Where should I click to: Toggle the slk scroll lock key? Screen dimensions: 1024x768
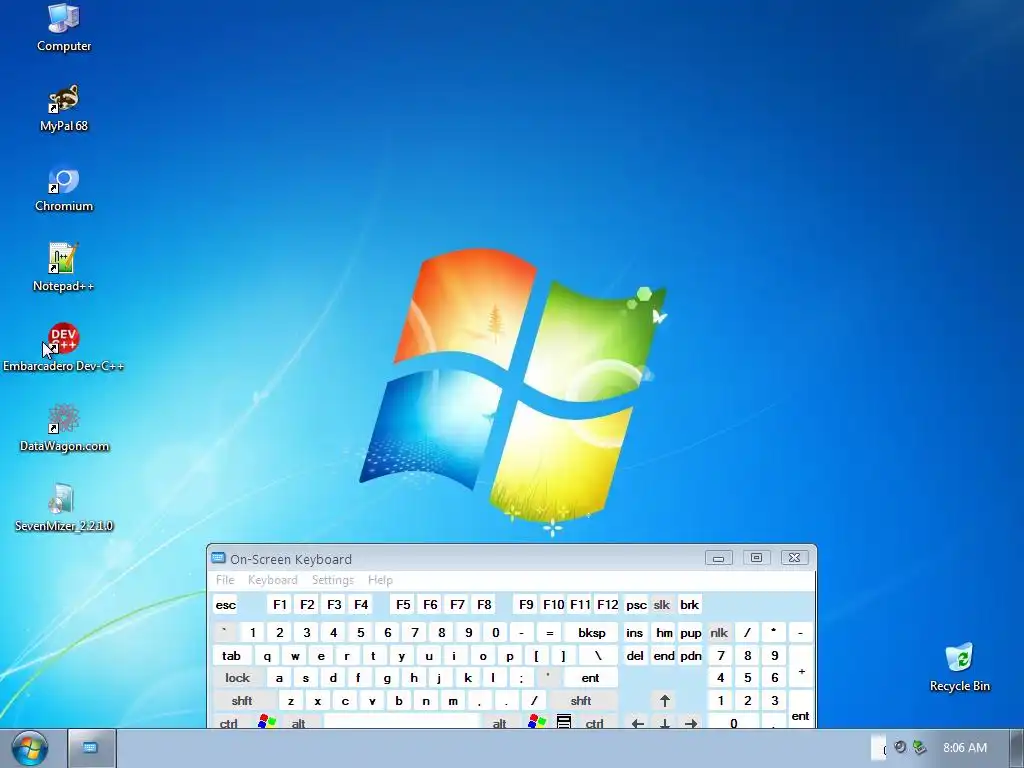coord(662,605)
